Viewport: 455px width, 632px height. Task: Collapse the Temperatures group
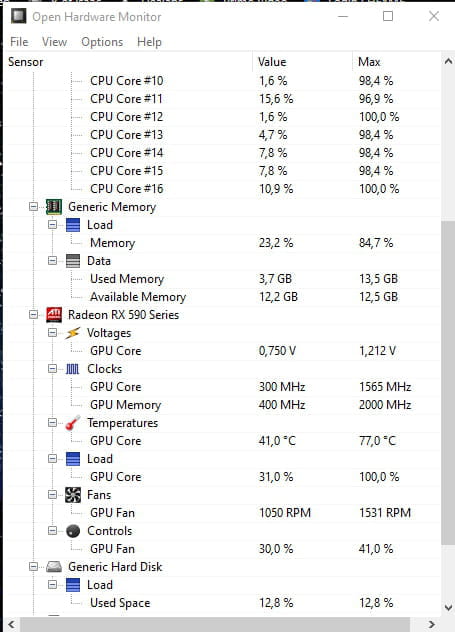pos(52,422)
